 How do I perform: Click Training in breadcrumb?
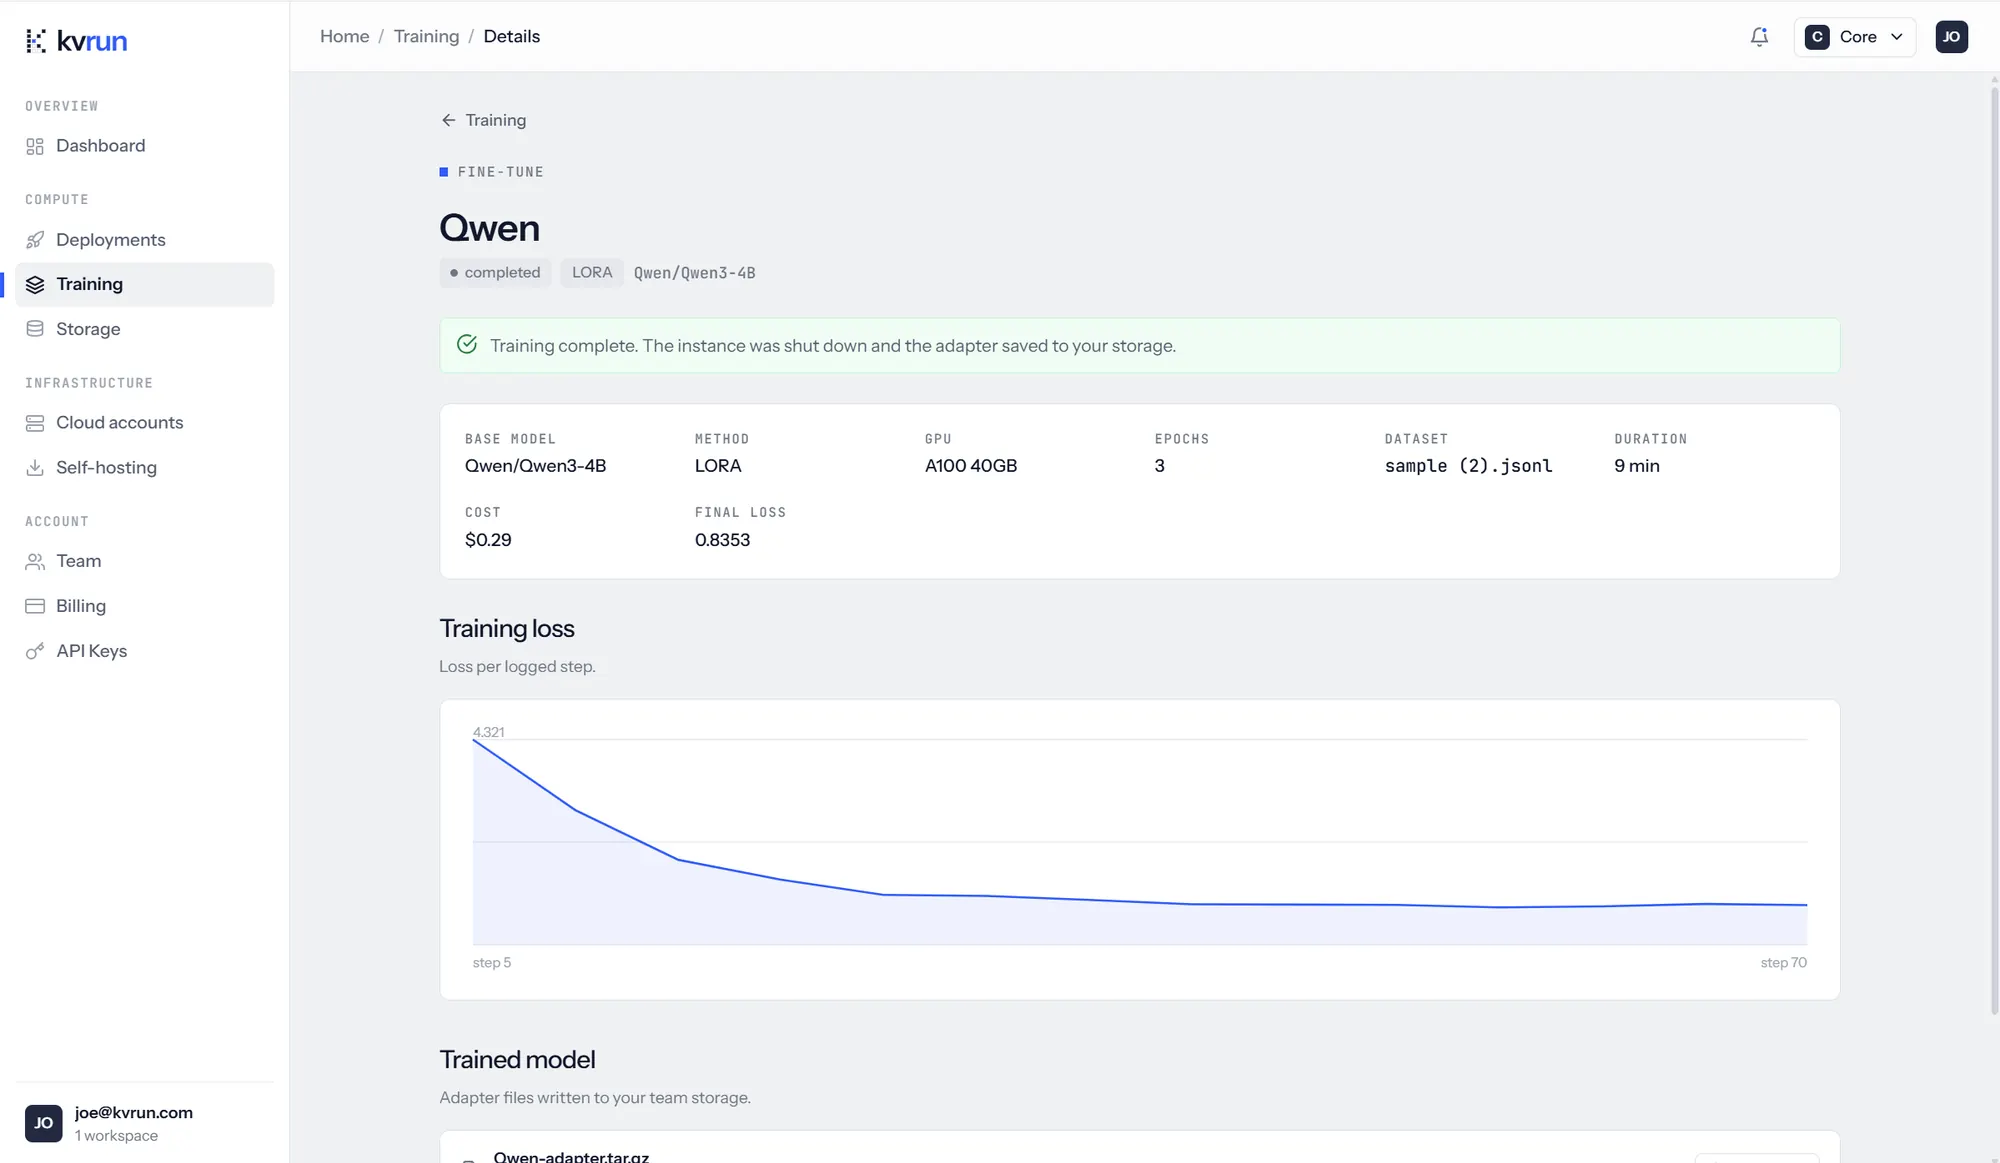coord(426,36)
